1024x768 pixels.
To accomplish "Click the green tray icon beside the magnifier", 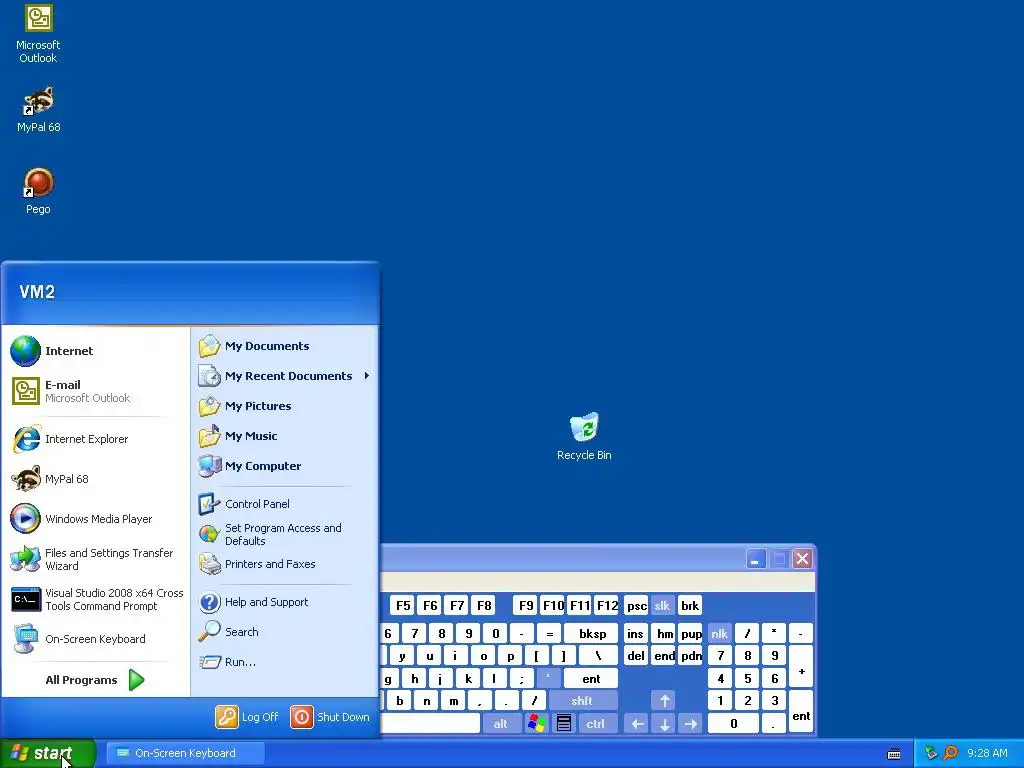I will [x=931, y=753].
